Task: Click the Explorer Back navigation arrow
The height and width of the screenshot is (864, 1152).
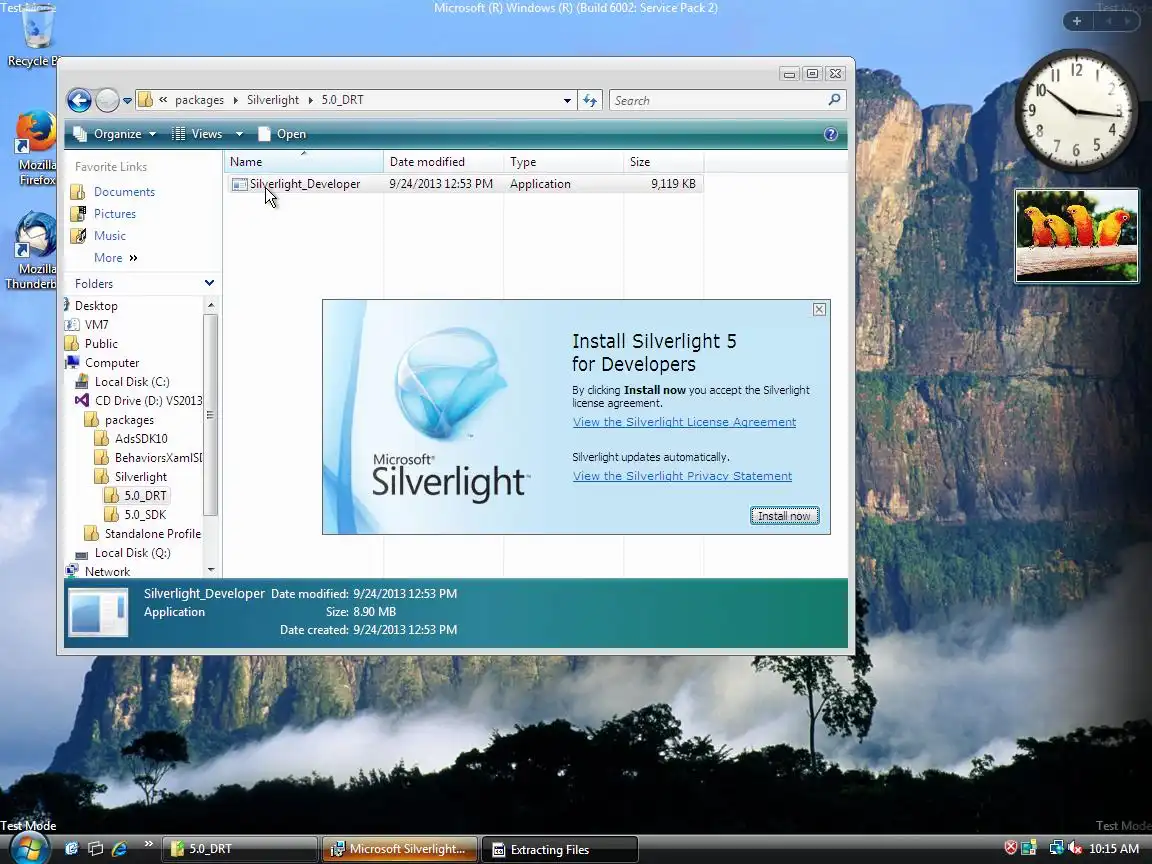Action: point(79,100)
